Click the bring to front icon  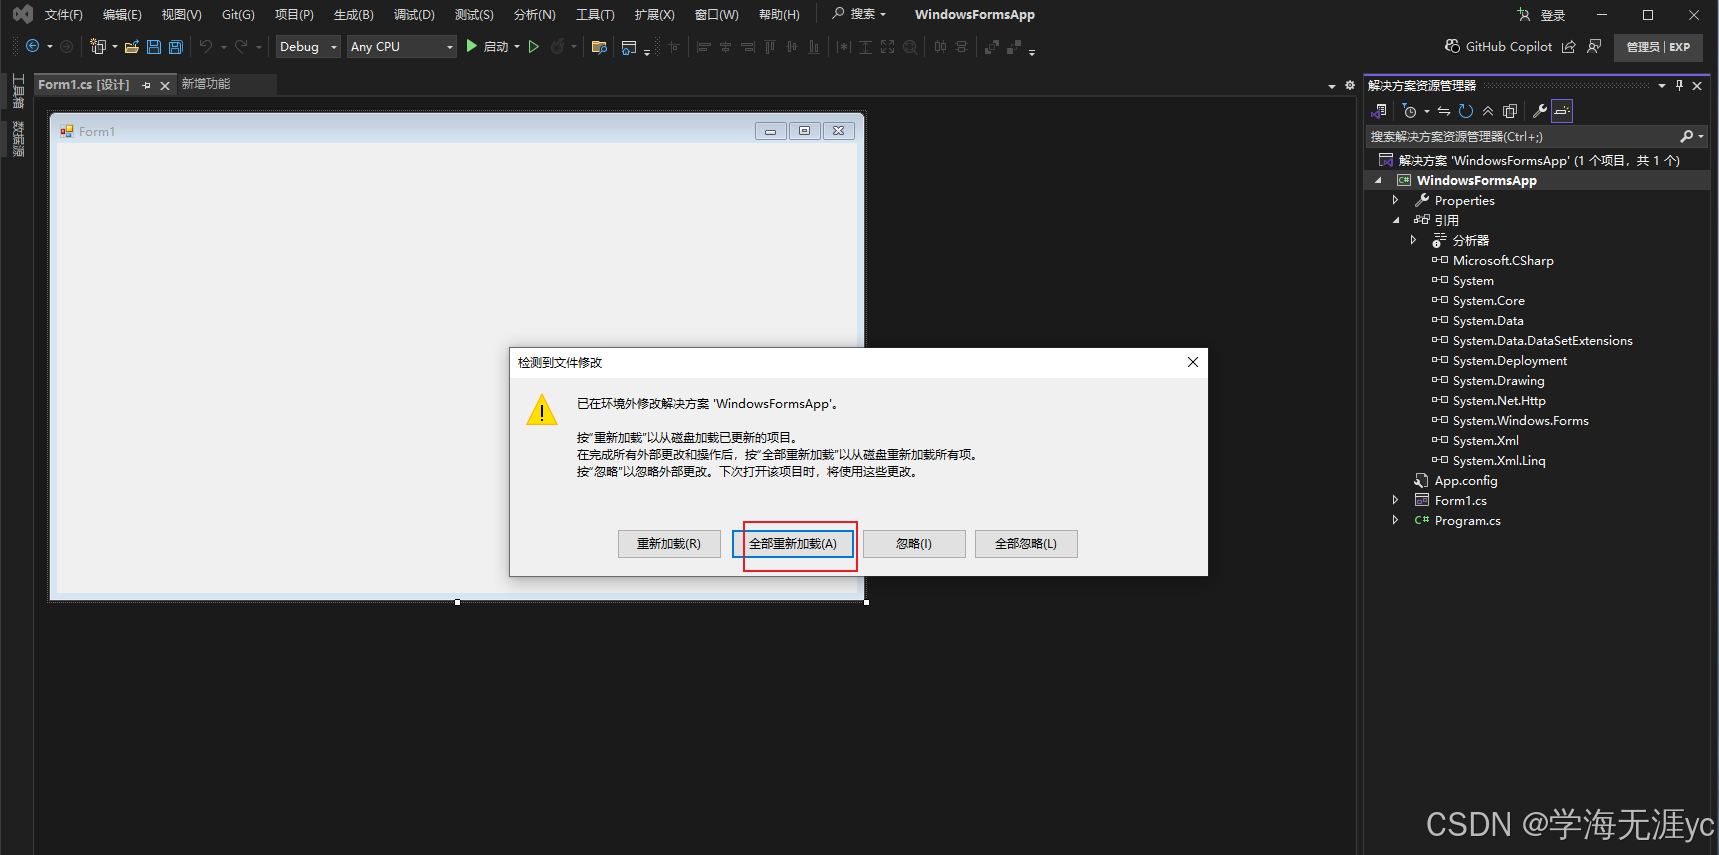(x=991, y=46)
